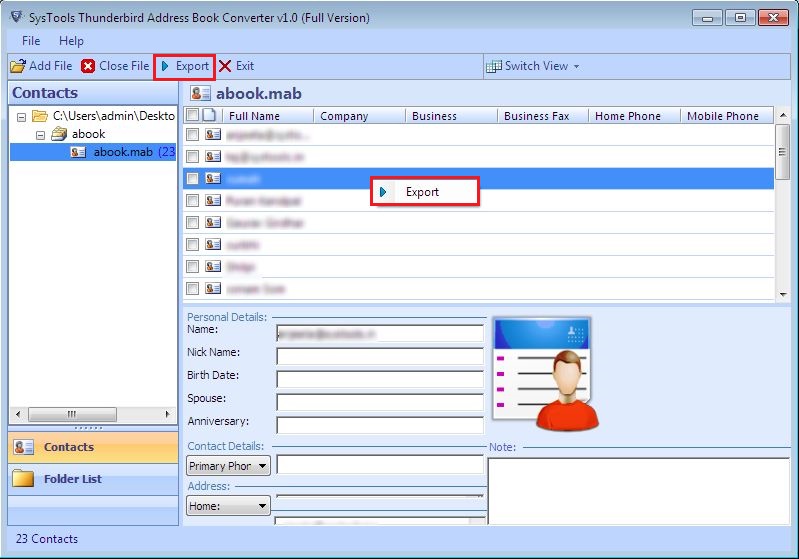This screenshot has width=799, height=559.
Task: Choose Export from the context menu
Action: pos(424,192)
